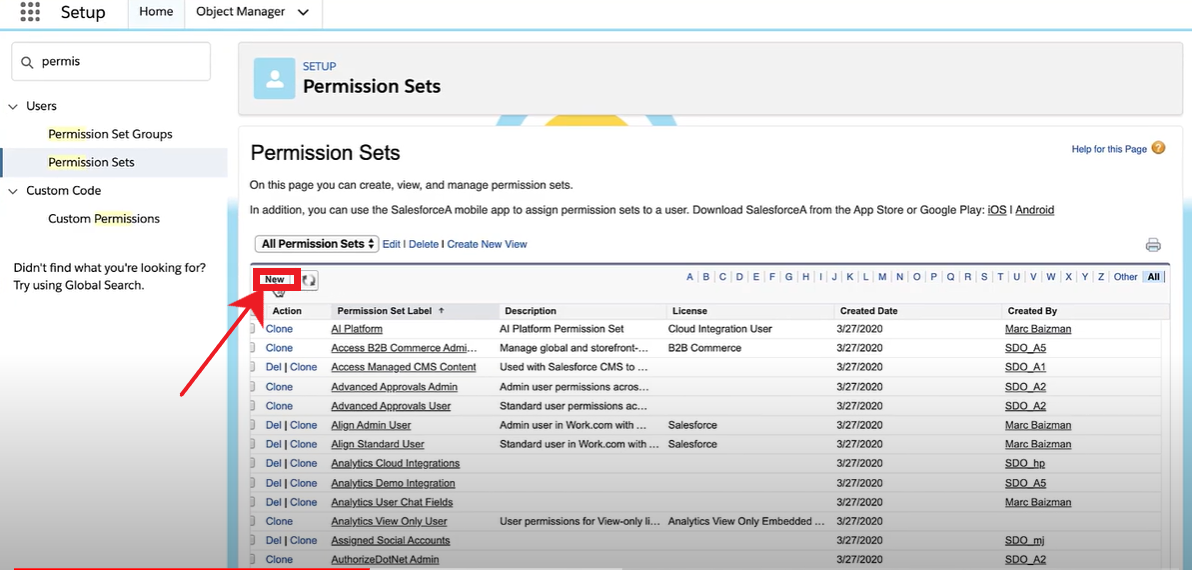Click sort arrow on Permission Set Label column
Image resolution: width=1192 pixels, height=570 pixels.
tap(441, 311)
